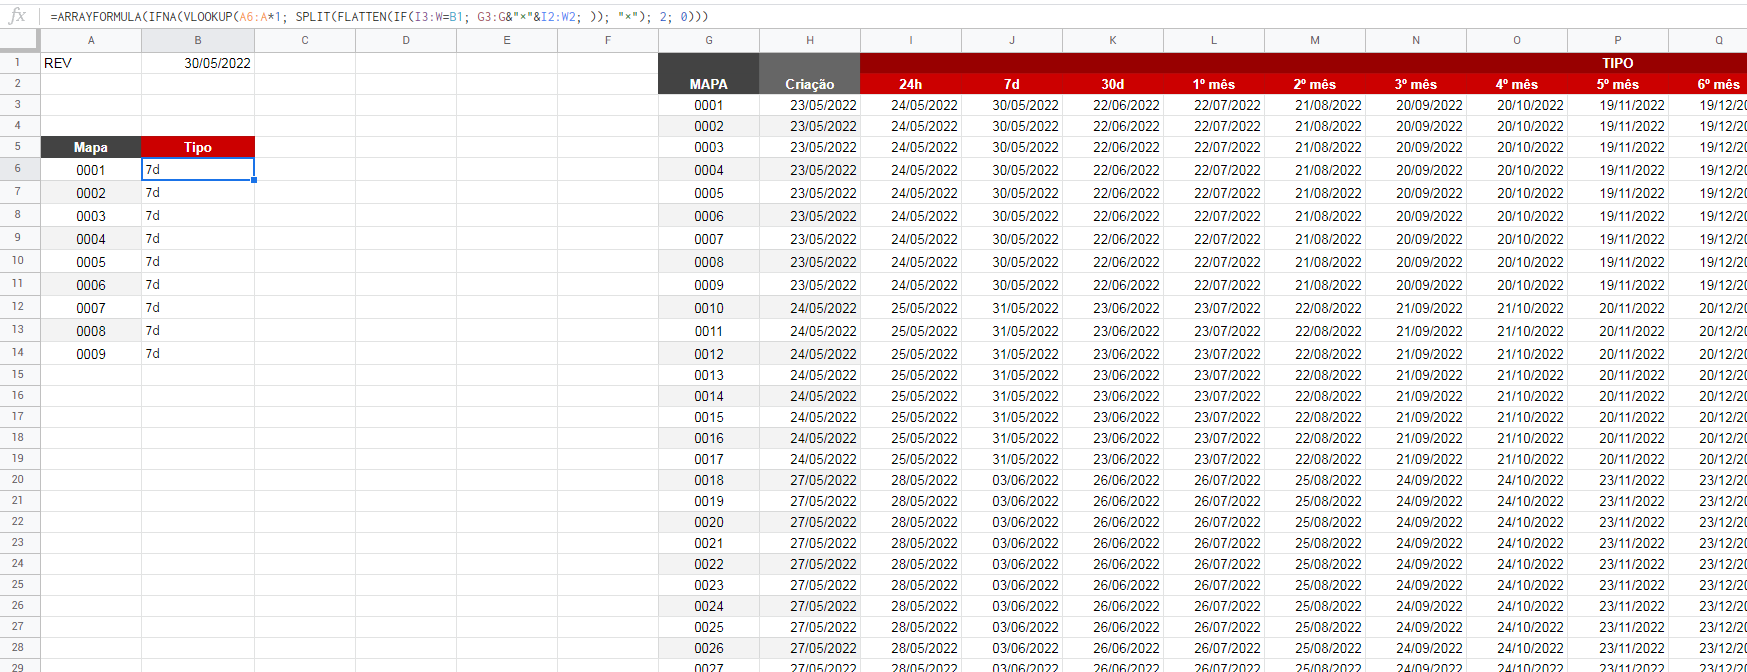This screenshot has width=1747, height=672.
Task: Click Criação date 24/05/2022 in row 12
Action: click(810, 308)
